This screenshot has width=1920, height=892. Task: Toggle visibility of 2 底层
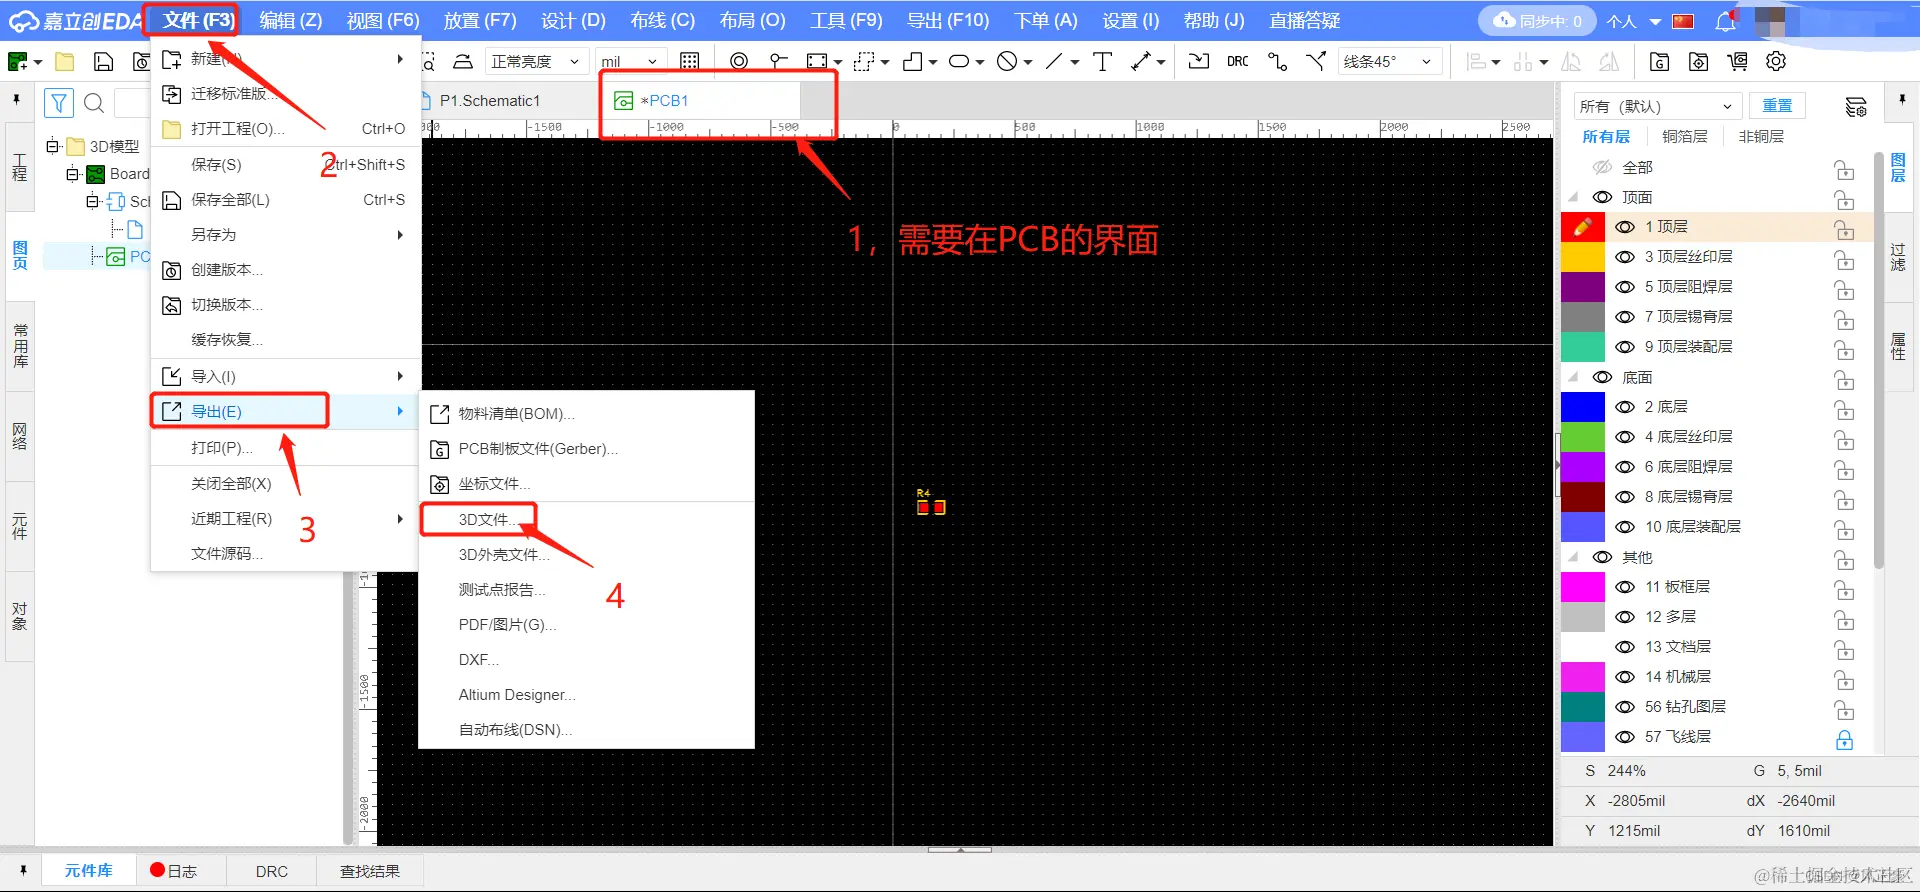click(1625, 407)
